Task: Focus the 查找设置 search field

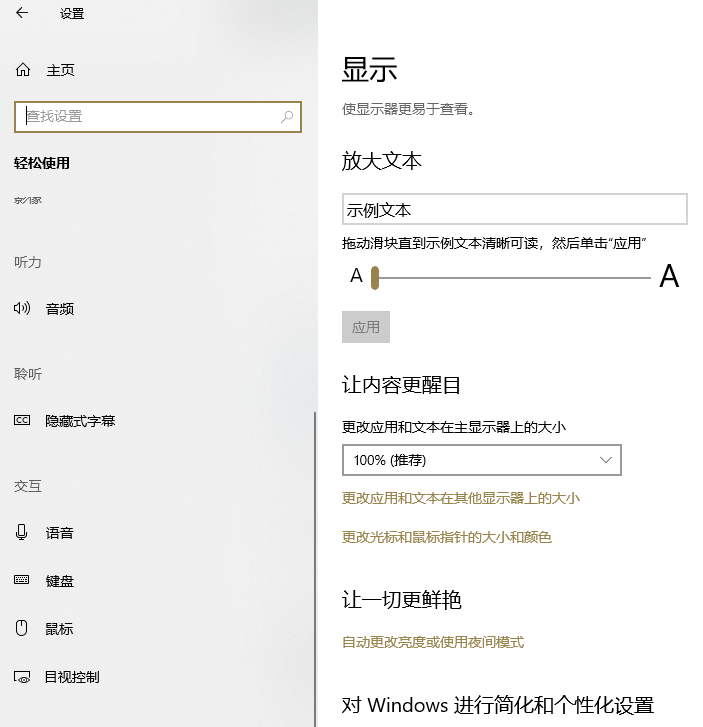Action: [x=150, y=117]
